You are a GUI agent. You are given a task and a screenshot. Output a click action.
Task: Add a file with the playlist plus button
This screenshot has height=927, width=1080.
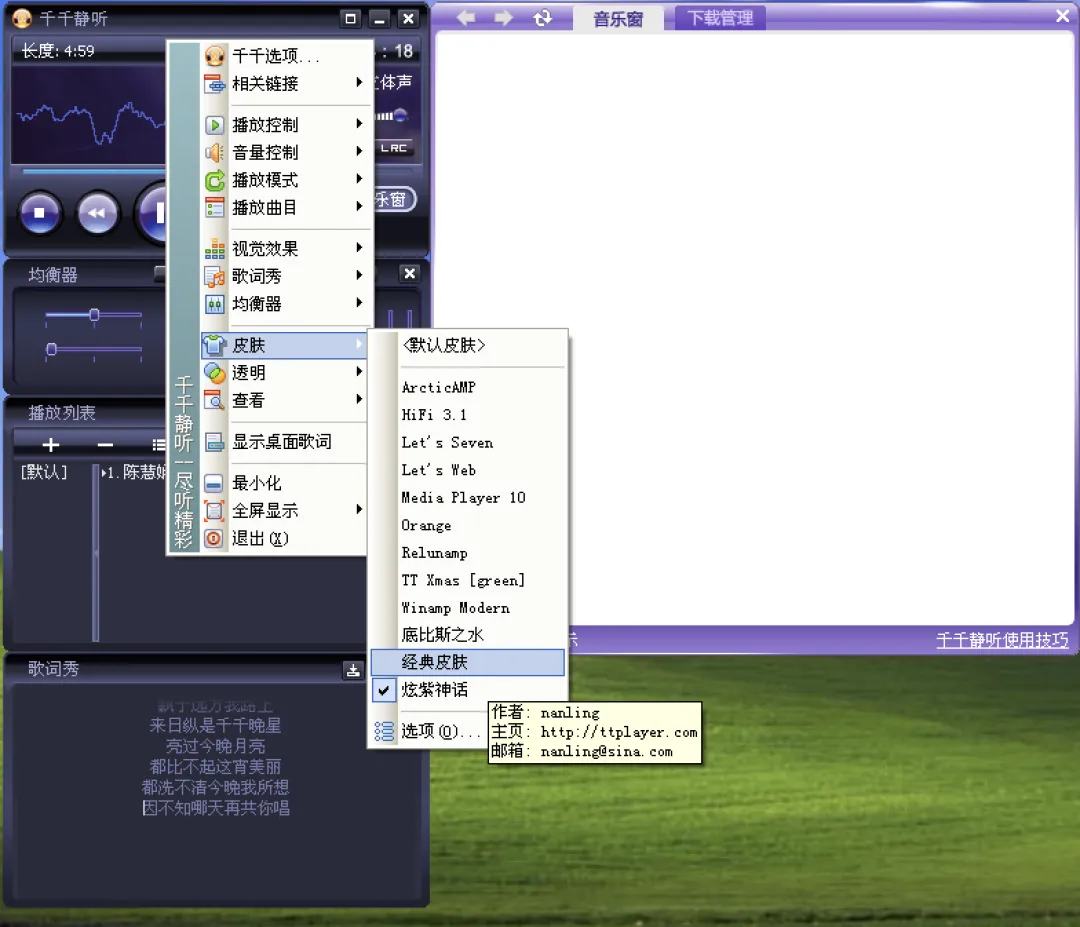[x=50, y=445]
